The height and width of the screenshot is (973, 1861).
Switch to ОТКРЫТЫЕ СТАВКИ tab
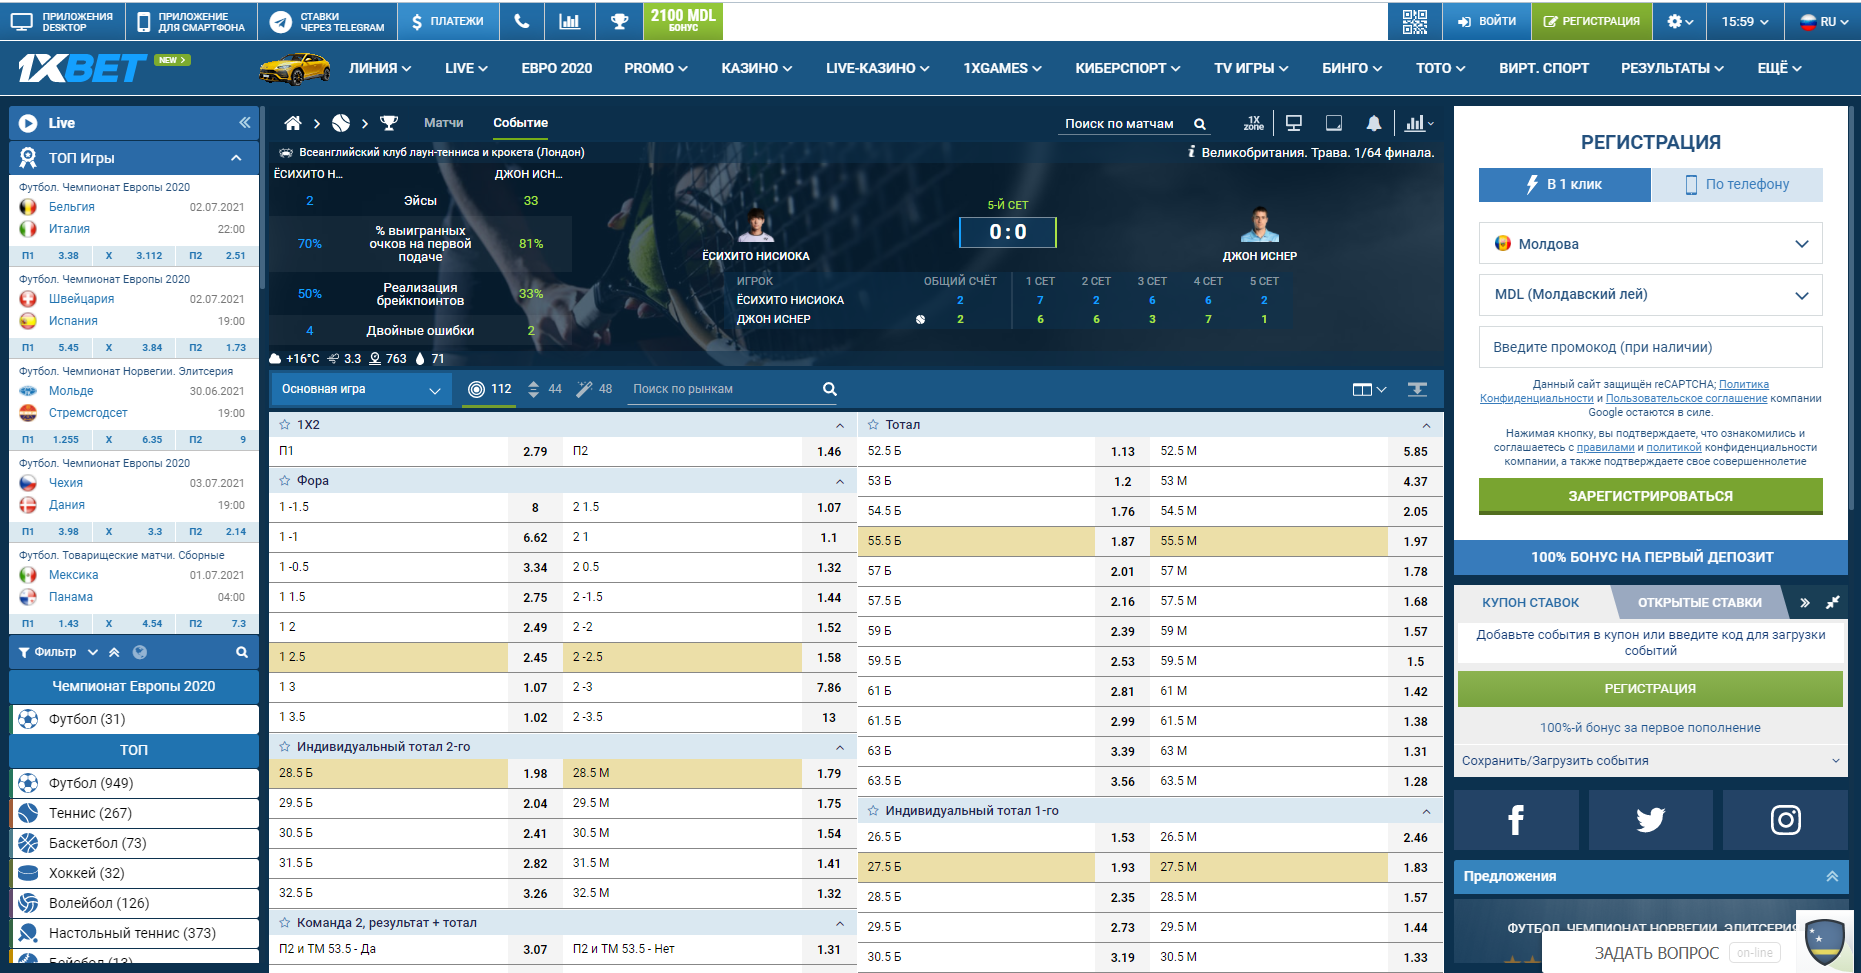1699,602
